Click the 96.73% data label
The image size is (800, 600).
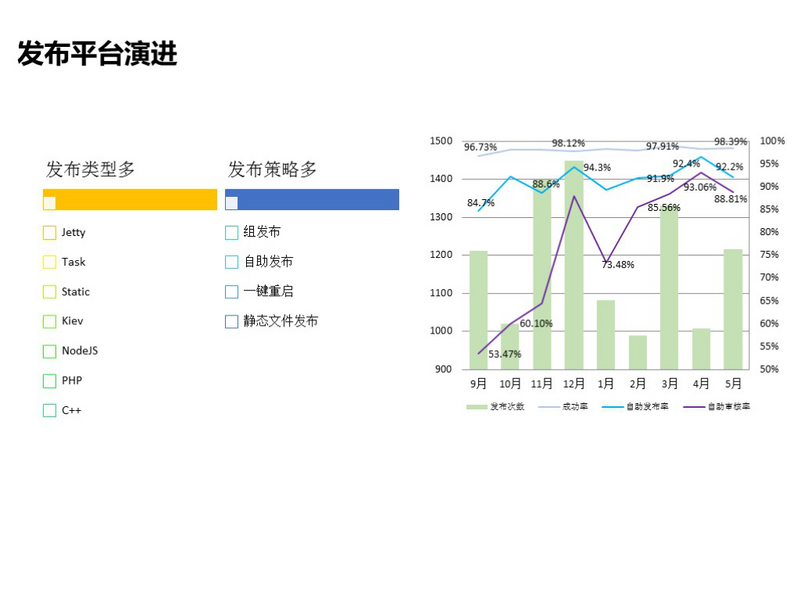[480, 147]
